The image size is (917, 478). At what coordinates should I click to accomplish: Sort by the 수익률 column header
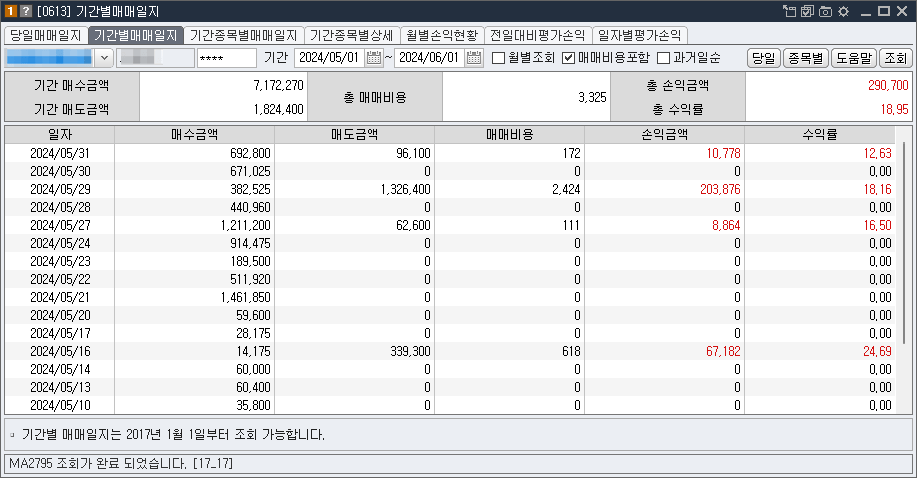click(x=820, y=135)
